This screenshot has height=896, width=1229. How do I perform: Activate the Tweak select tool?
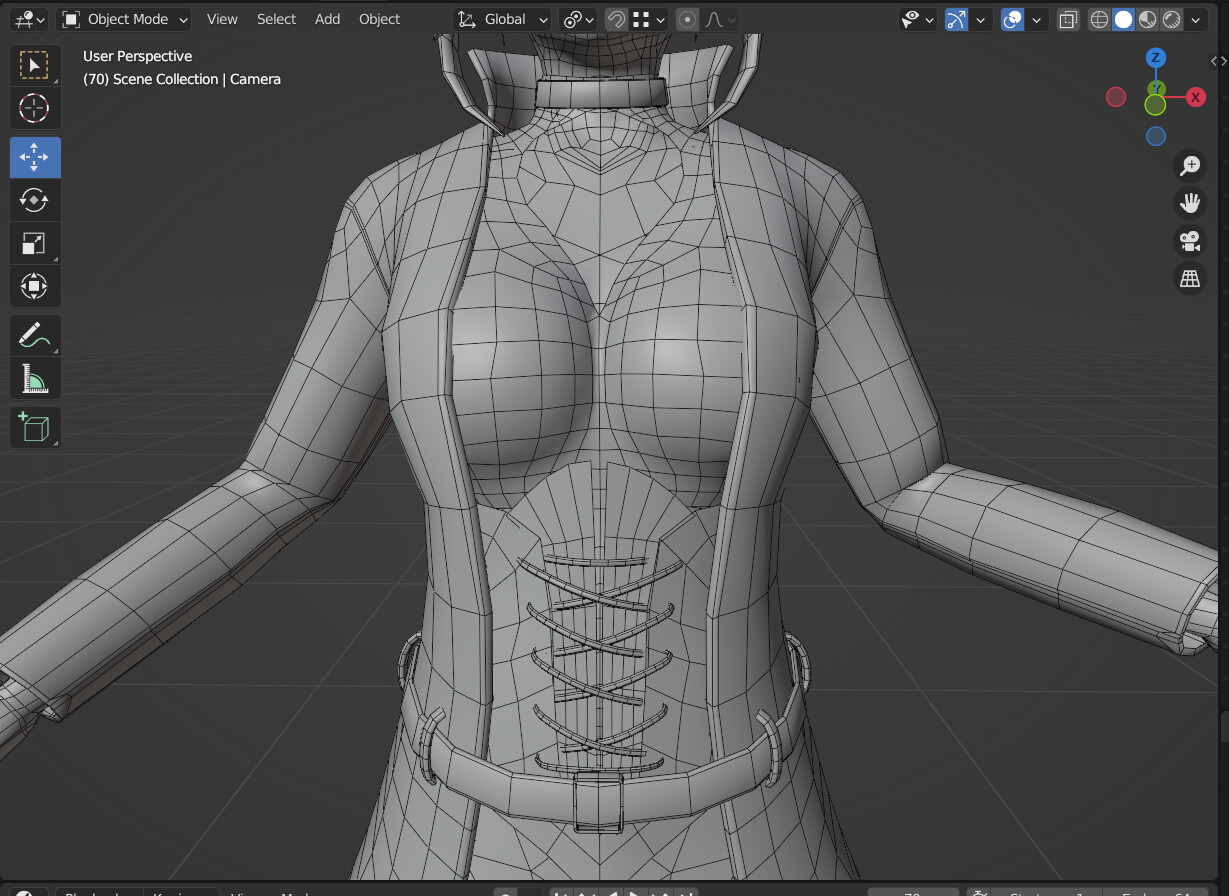pyautogui.click(x=34, y=65)
